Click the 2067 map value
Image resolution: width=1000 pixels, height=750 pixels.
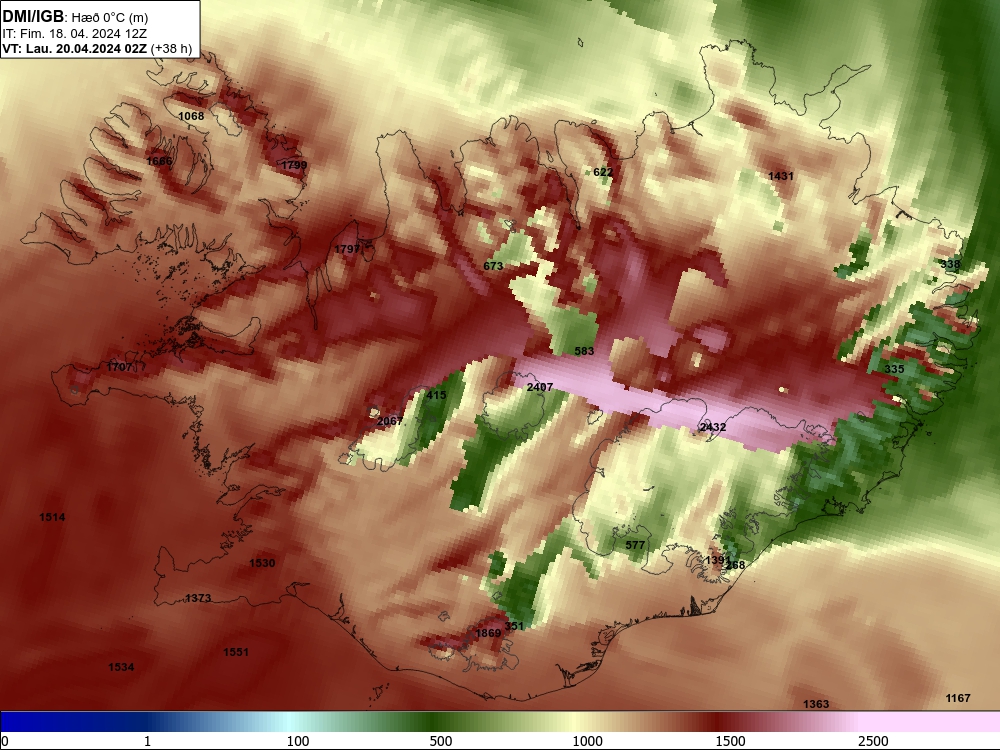390,421
